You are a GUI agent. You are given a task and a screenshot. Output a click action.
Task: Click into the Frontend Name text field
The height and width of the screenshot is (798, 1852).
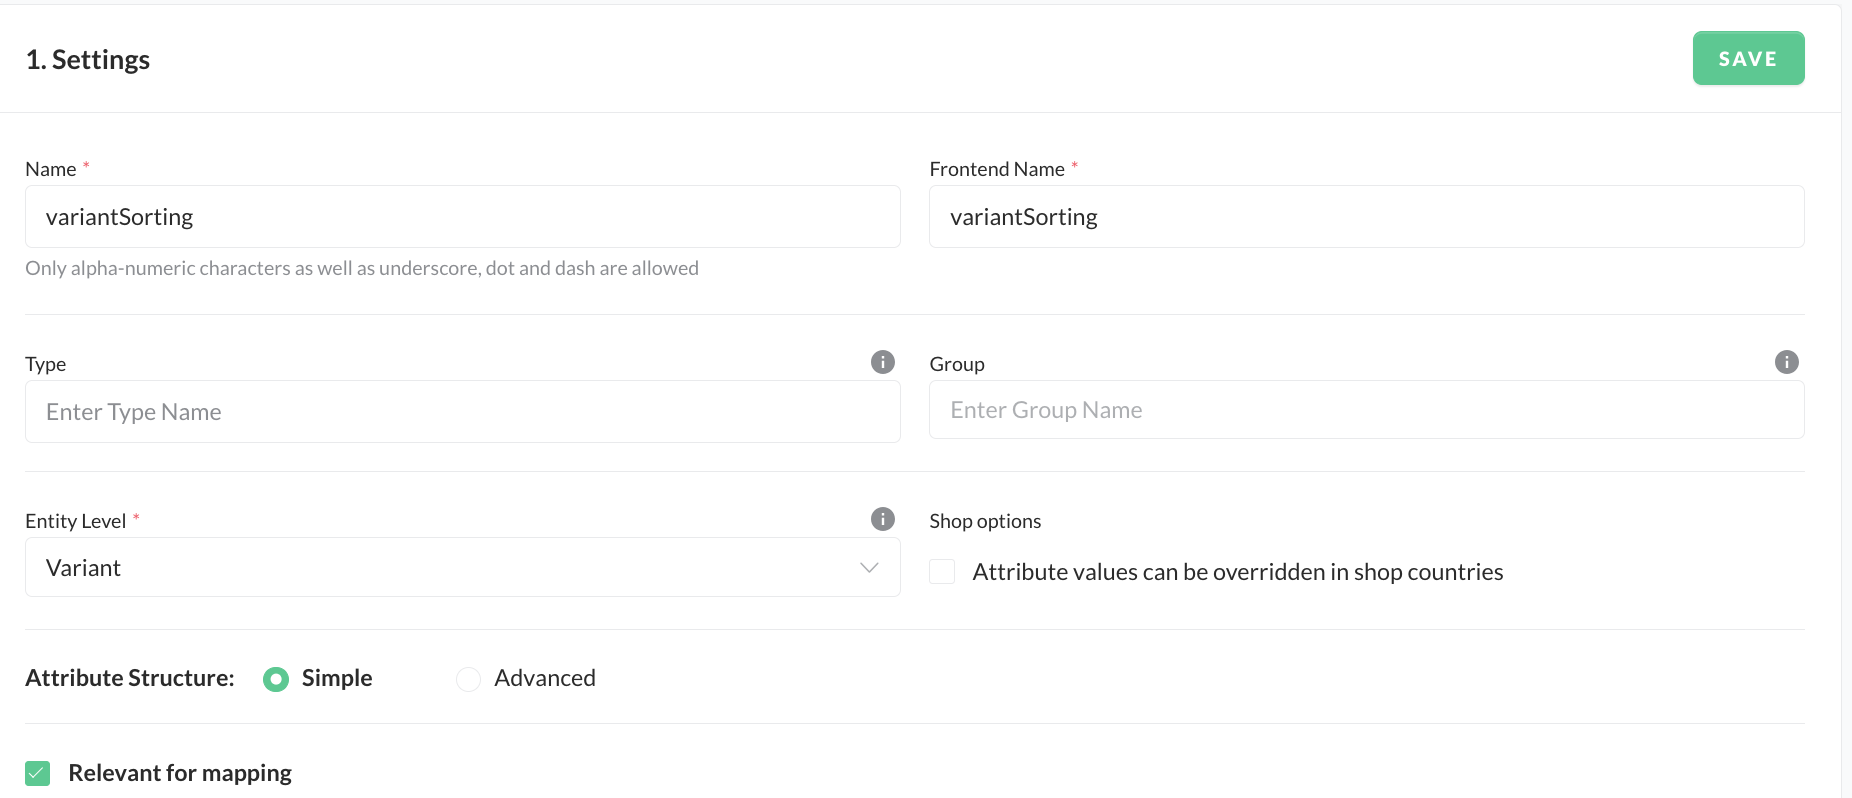[1366, 217]
